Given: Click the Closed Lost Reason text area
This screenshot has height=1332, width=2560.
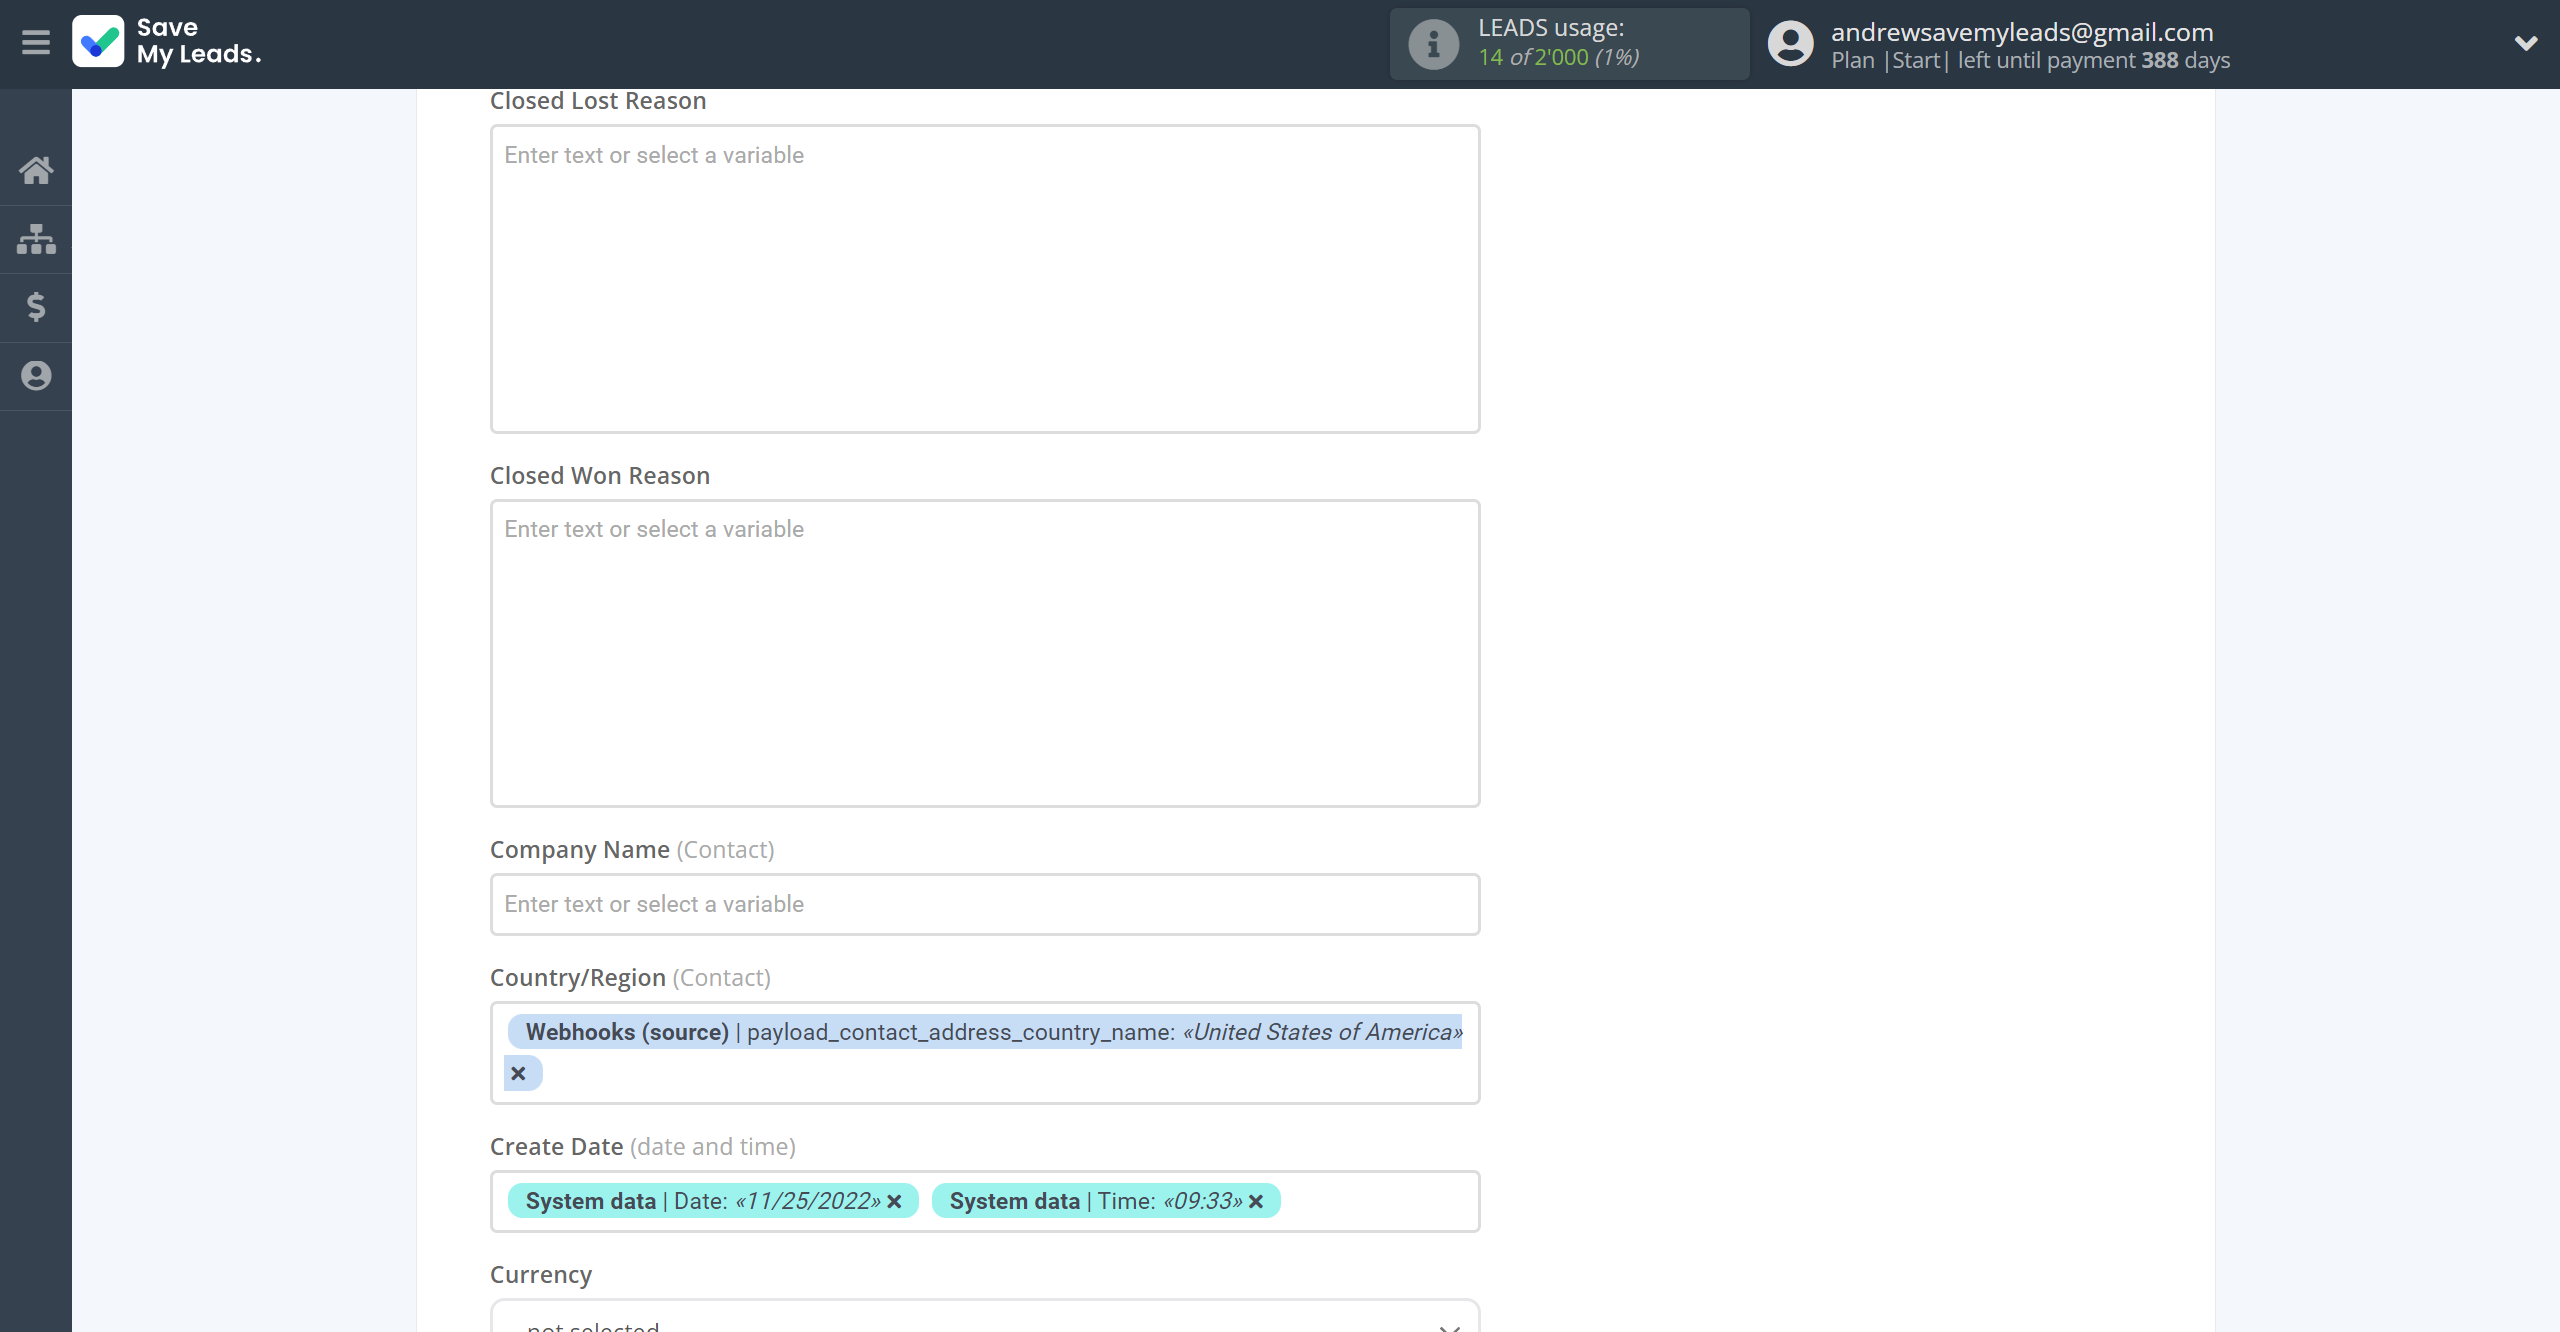Looking at the screenshot, I should tap(985, 279).
